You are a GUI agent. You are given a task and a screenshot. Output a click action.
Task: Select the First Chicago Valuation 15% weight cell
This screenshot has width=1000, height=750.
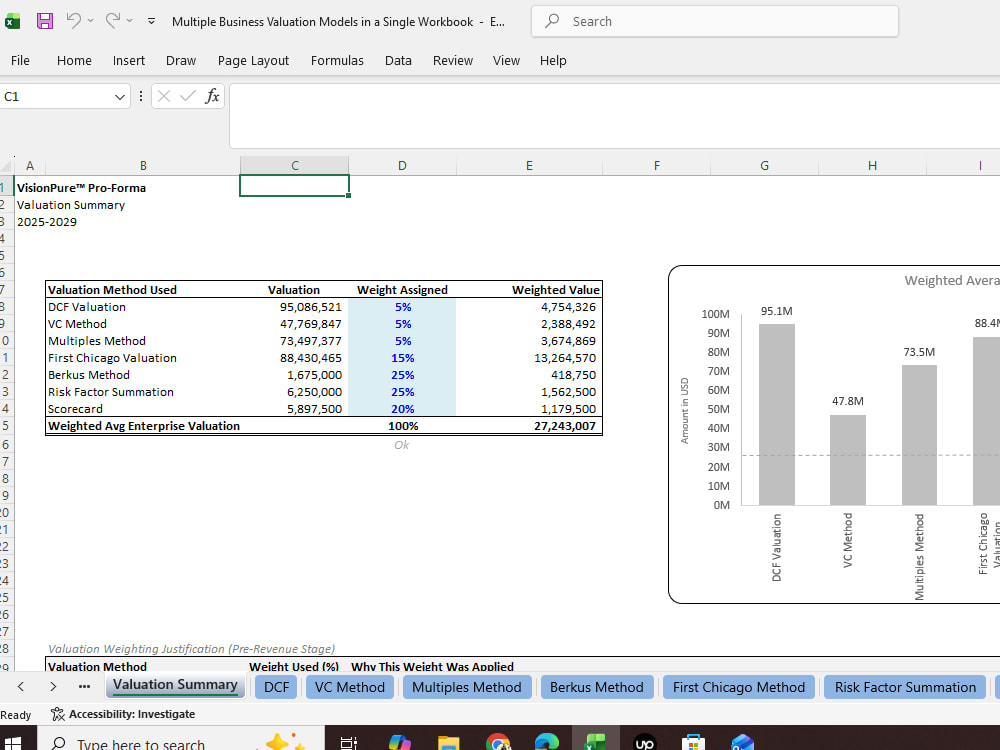point(402,358)
